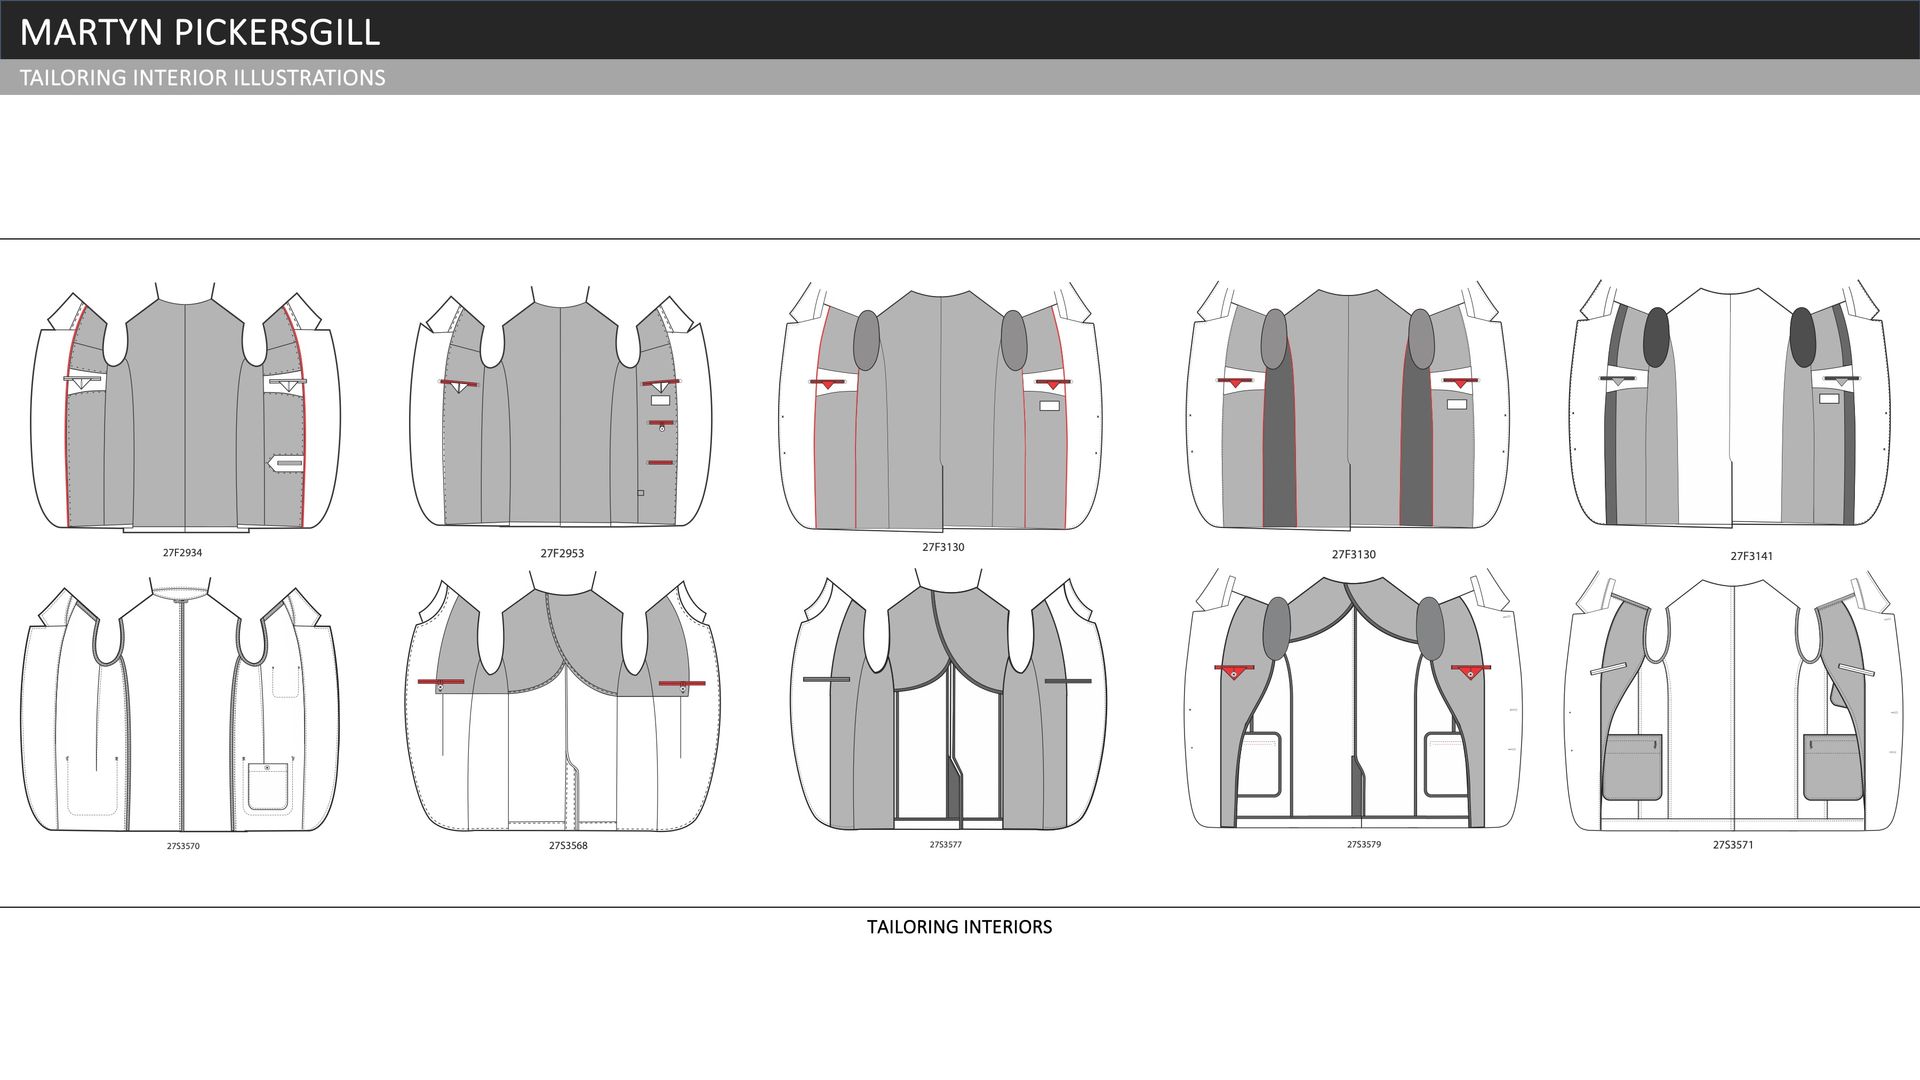Click the Tailoring Interior Illustrations subtitle
Viewport: 1920px width, 1080px height.
click(203, 78)
